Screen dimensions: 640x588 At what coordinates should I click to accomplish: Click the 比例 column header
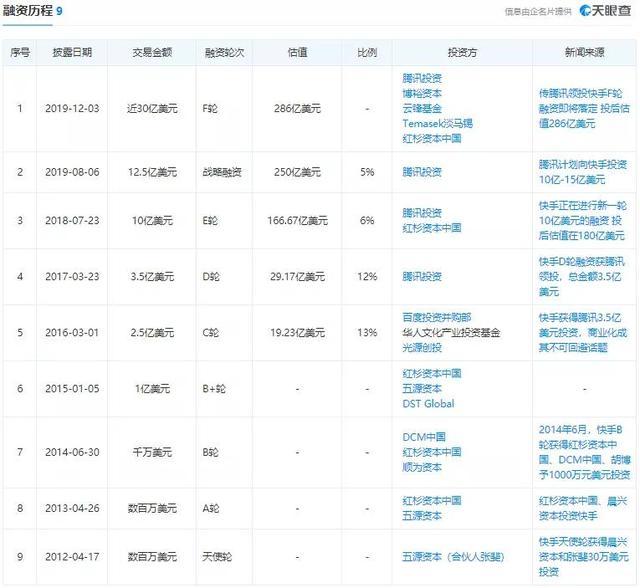(x=367, y=52)
